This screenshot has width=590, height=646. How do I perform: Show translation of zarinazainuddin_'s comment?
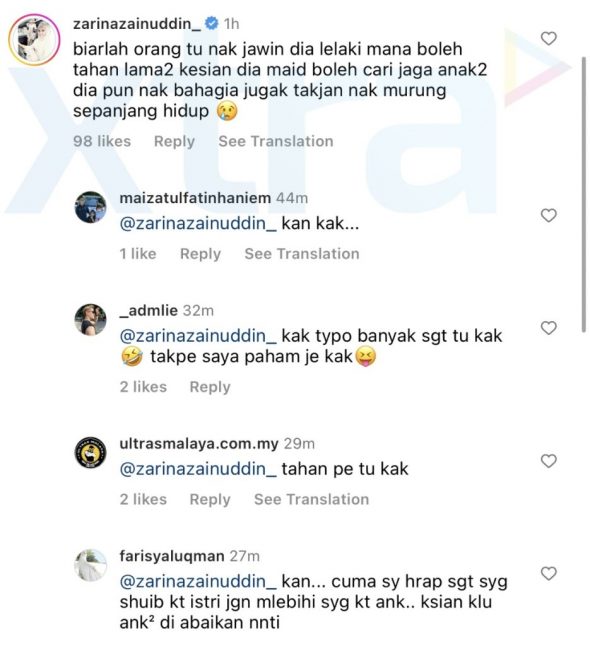coord(276,141)
